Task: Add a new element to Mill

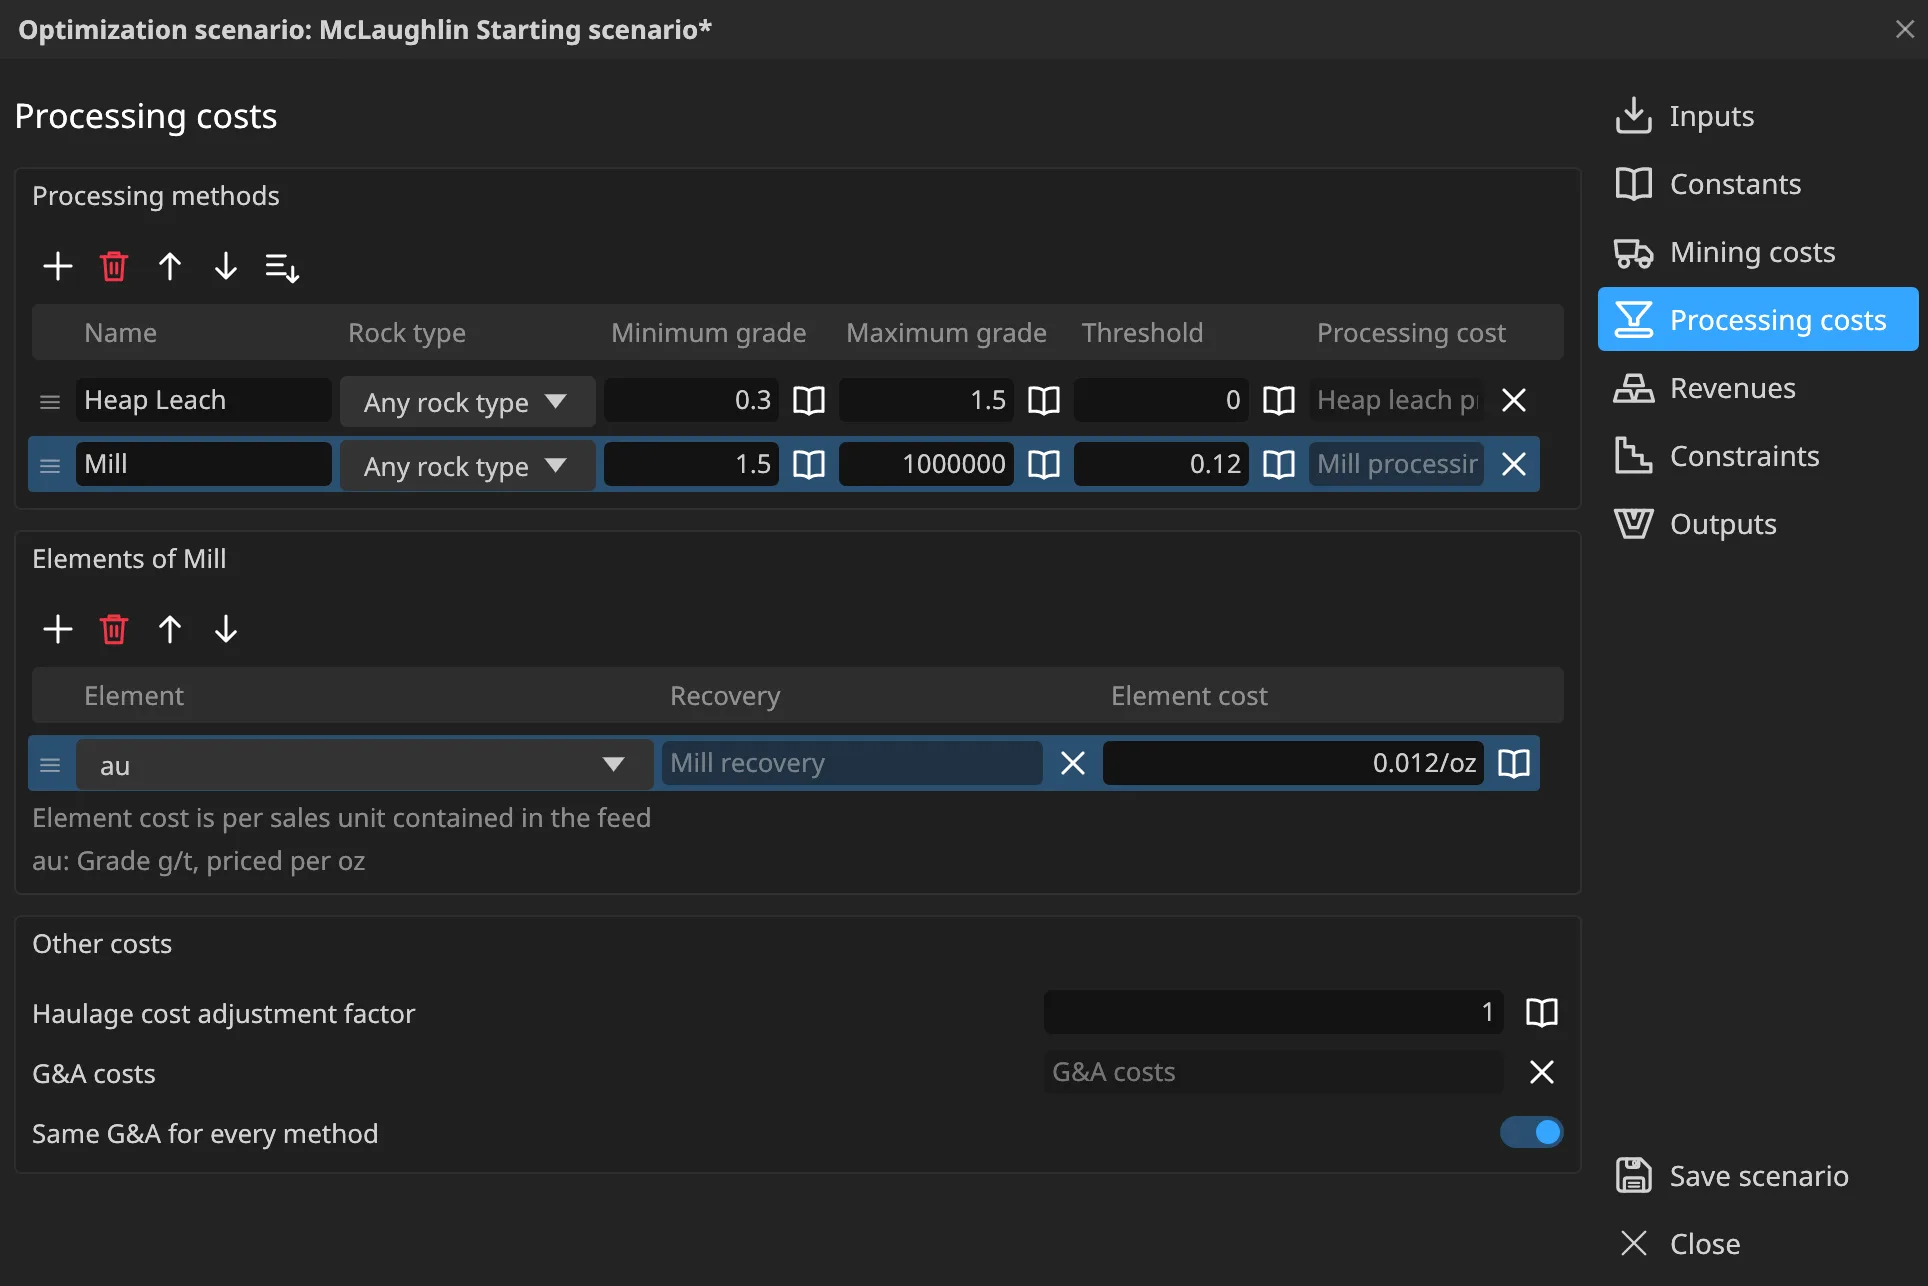Action: tap(58, 629)
